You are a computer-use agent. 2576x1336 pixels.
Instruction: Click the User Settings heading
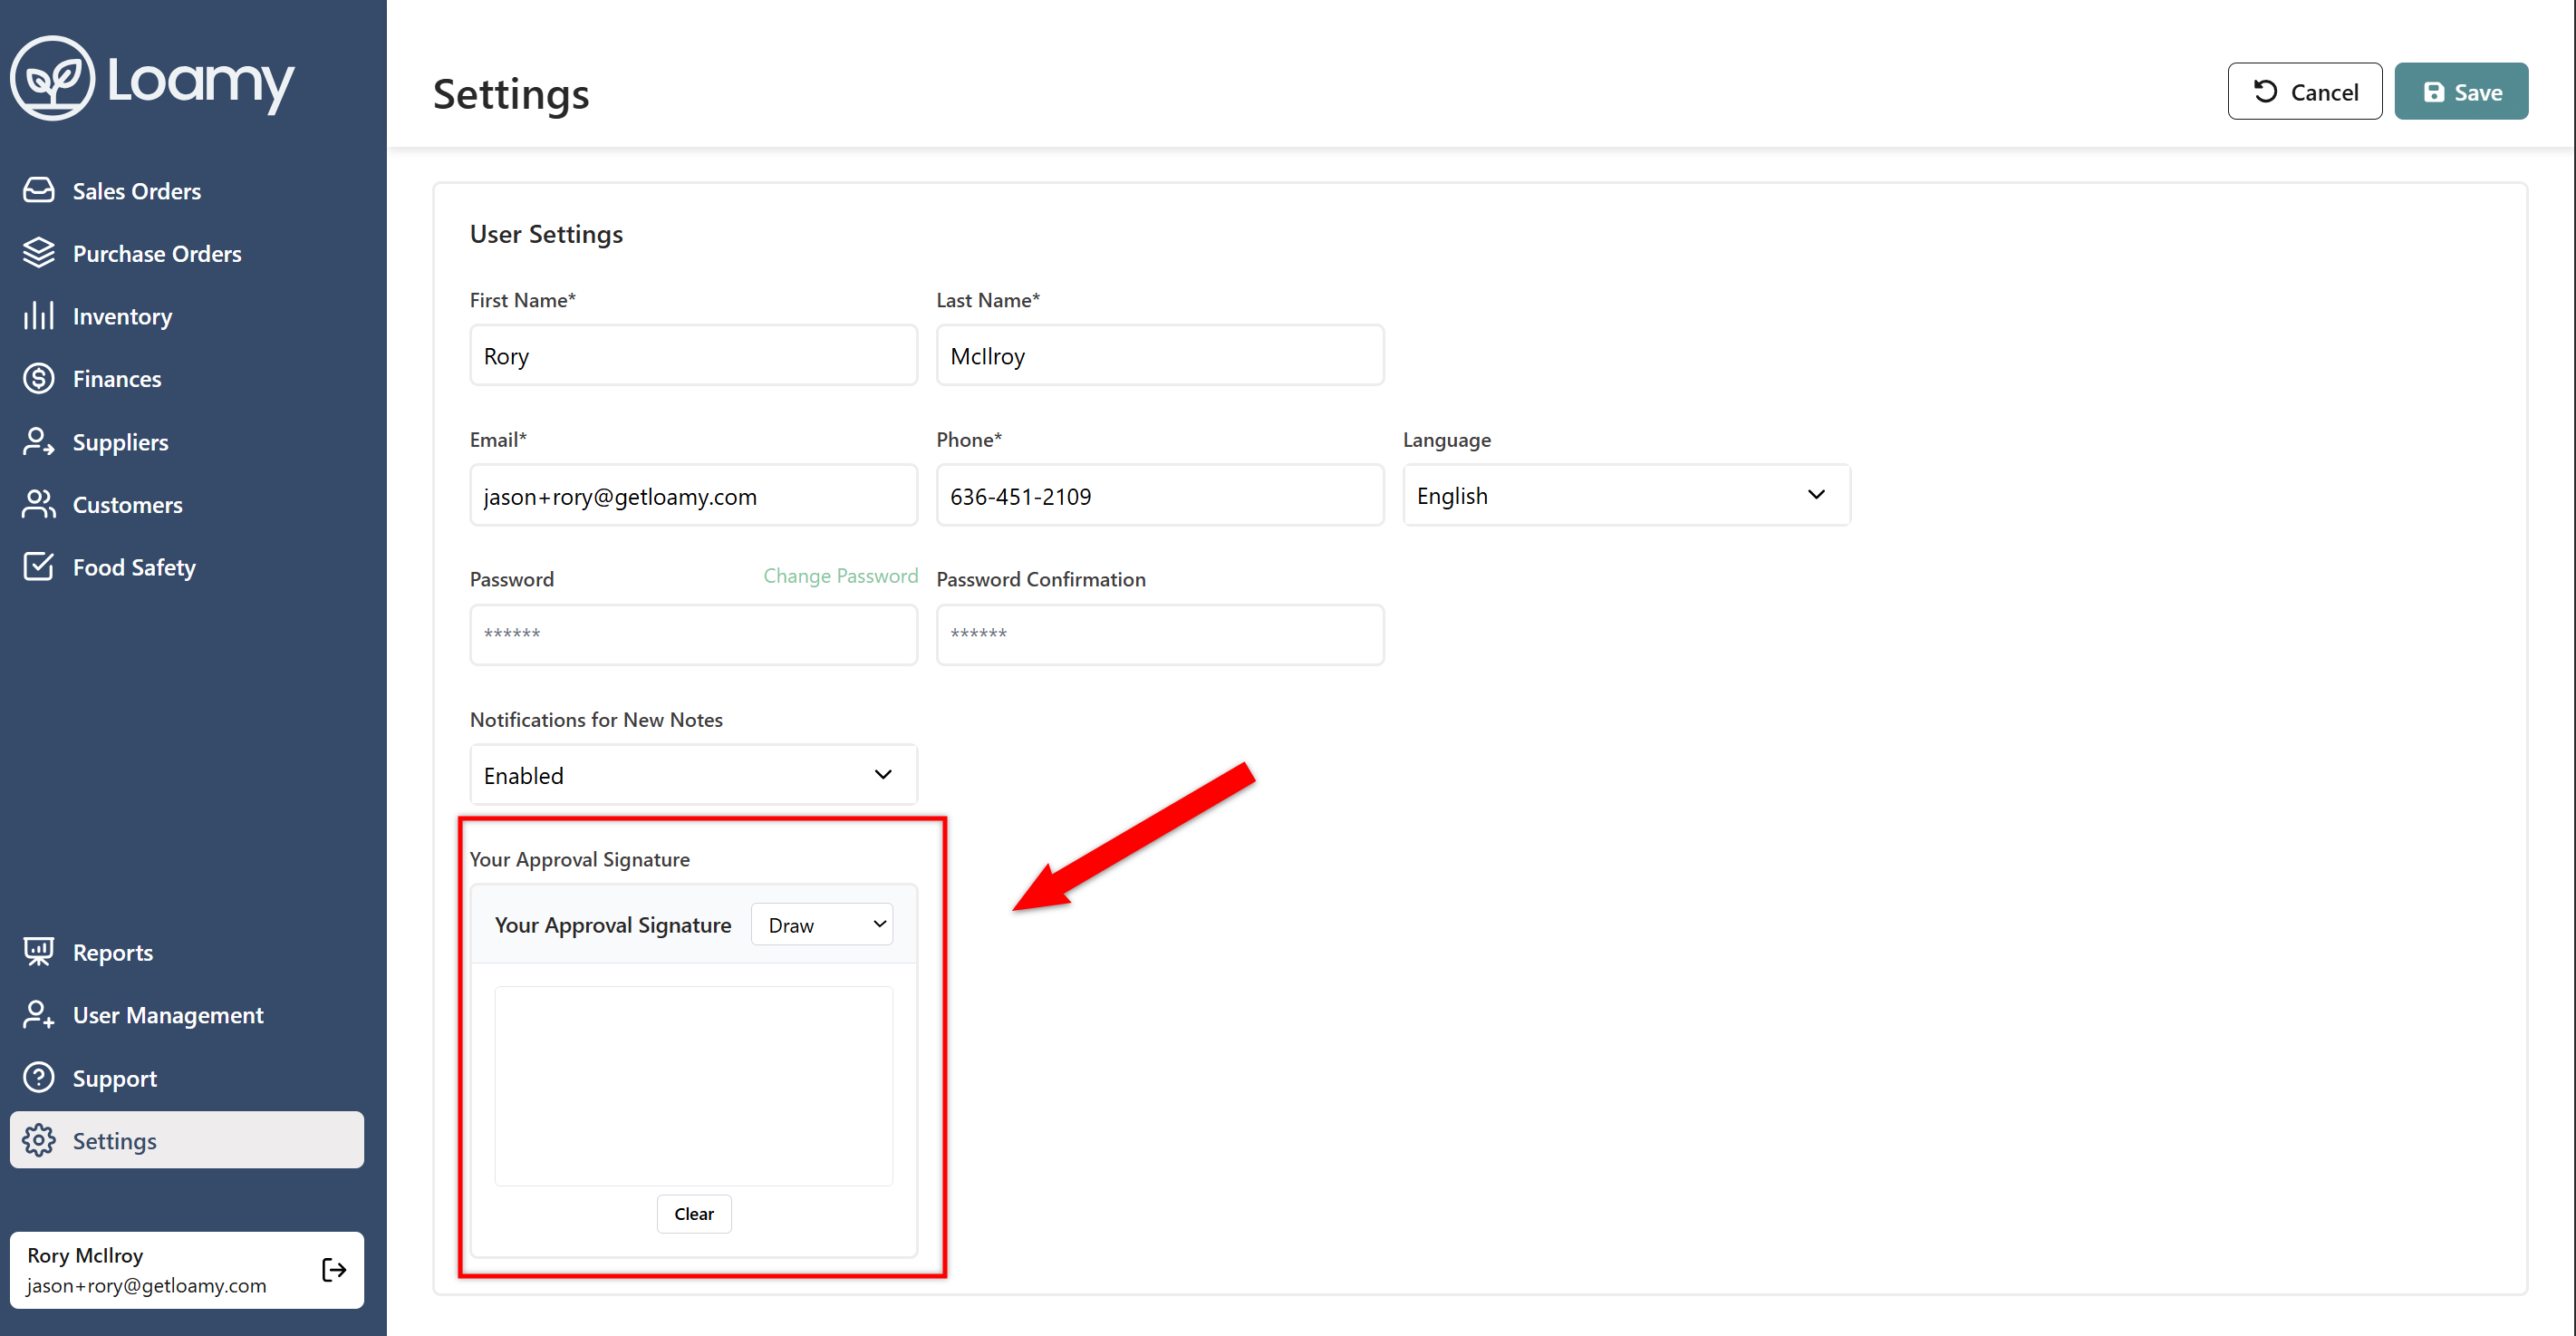[x=546, y=234]
